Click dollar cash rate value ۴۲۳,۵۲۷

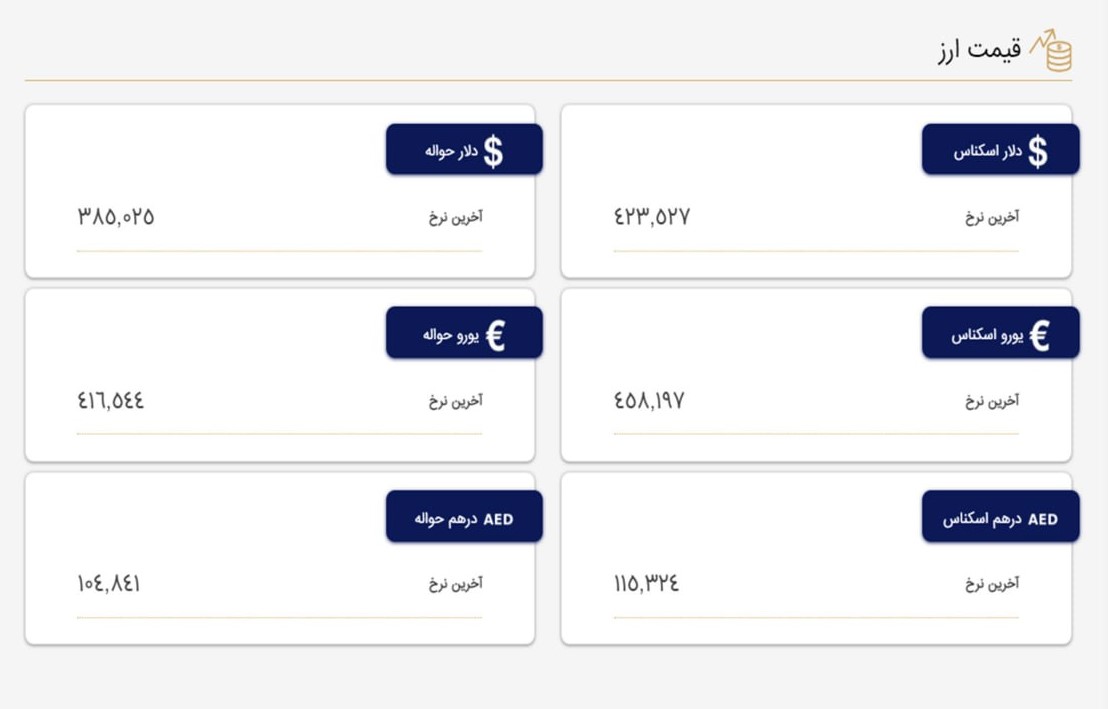click(x=652, y=216)
